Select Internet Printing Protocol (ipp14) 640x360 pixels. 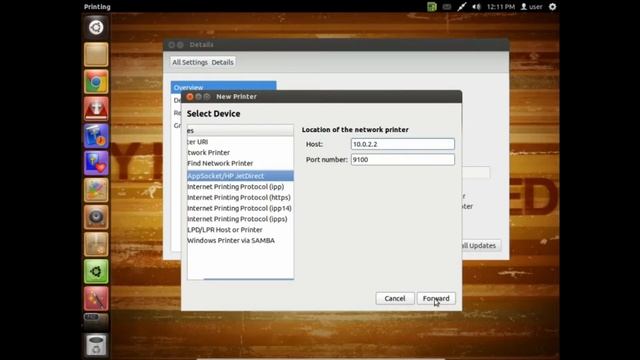tap(240, 208)
